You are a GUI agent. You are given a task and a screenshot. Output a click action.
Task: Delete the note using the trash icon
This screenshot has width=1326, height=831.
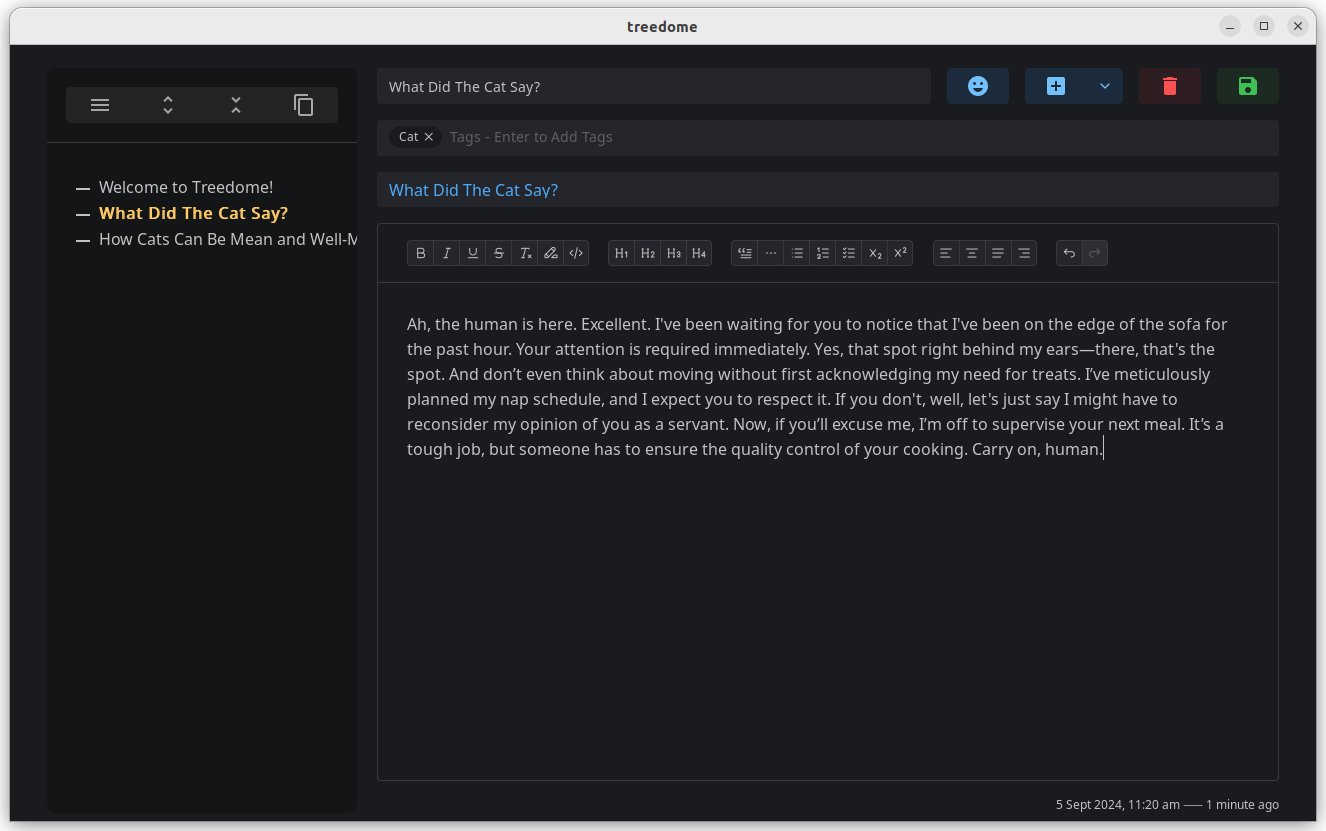[x=1169, y=86]
